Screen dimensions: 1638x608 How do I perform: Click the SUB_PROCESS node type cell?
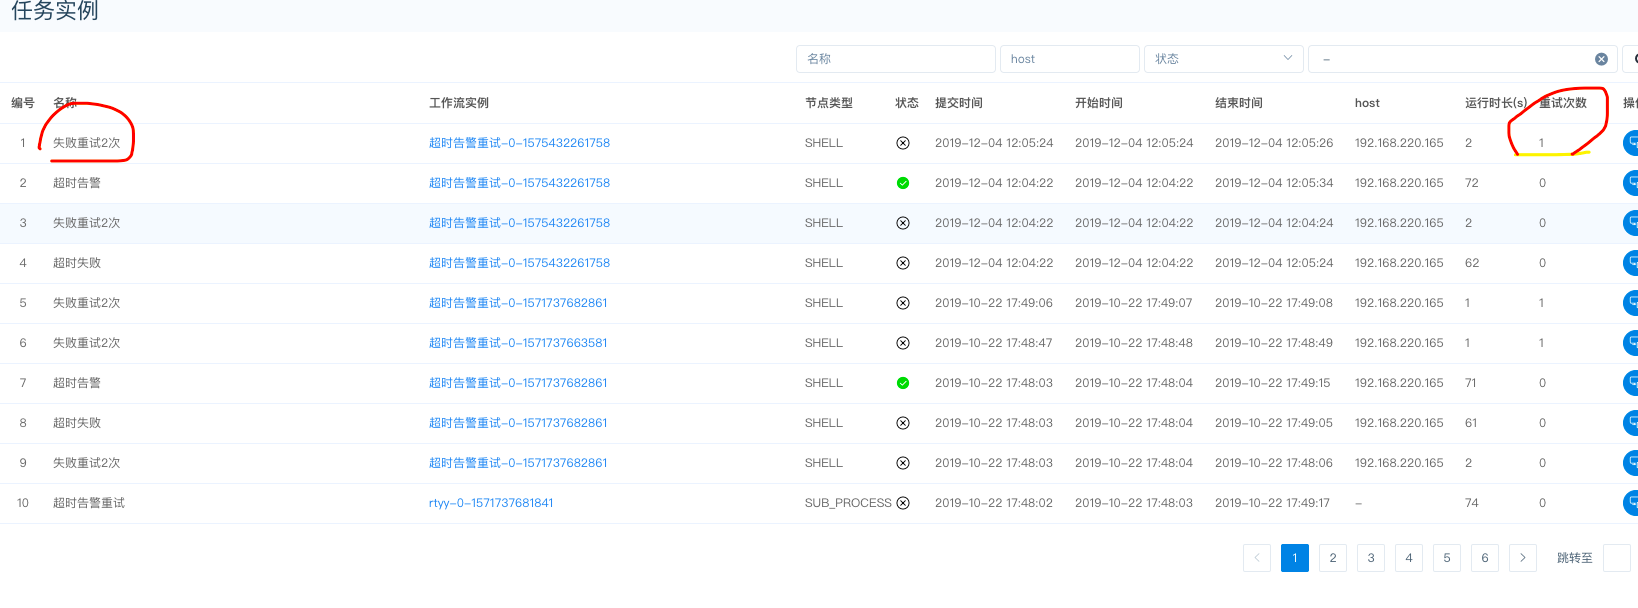pyautogui.click(x=848, y=503)
